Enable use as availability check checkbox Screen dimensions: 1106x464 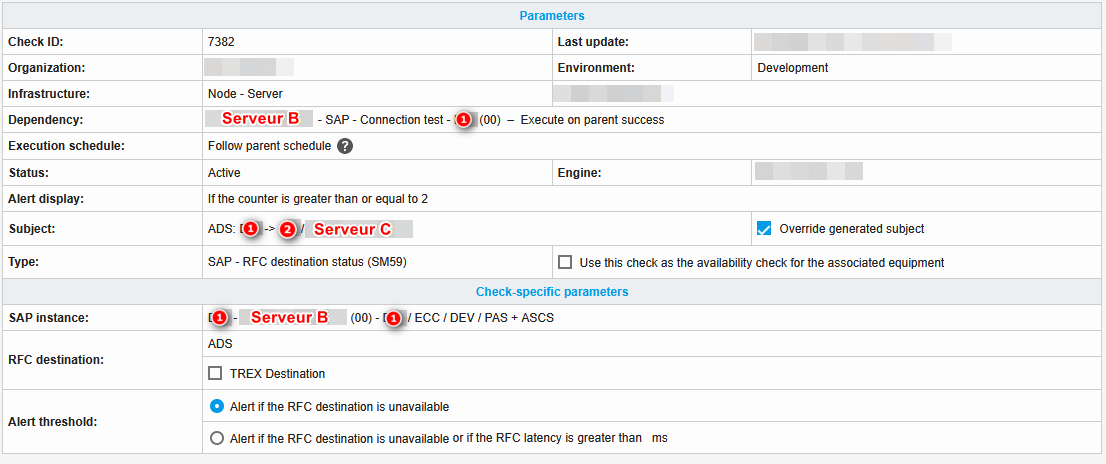(x=565, y=263)
